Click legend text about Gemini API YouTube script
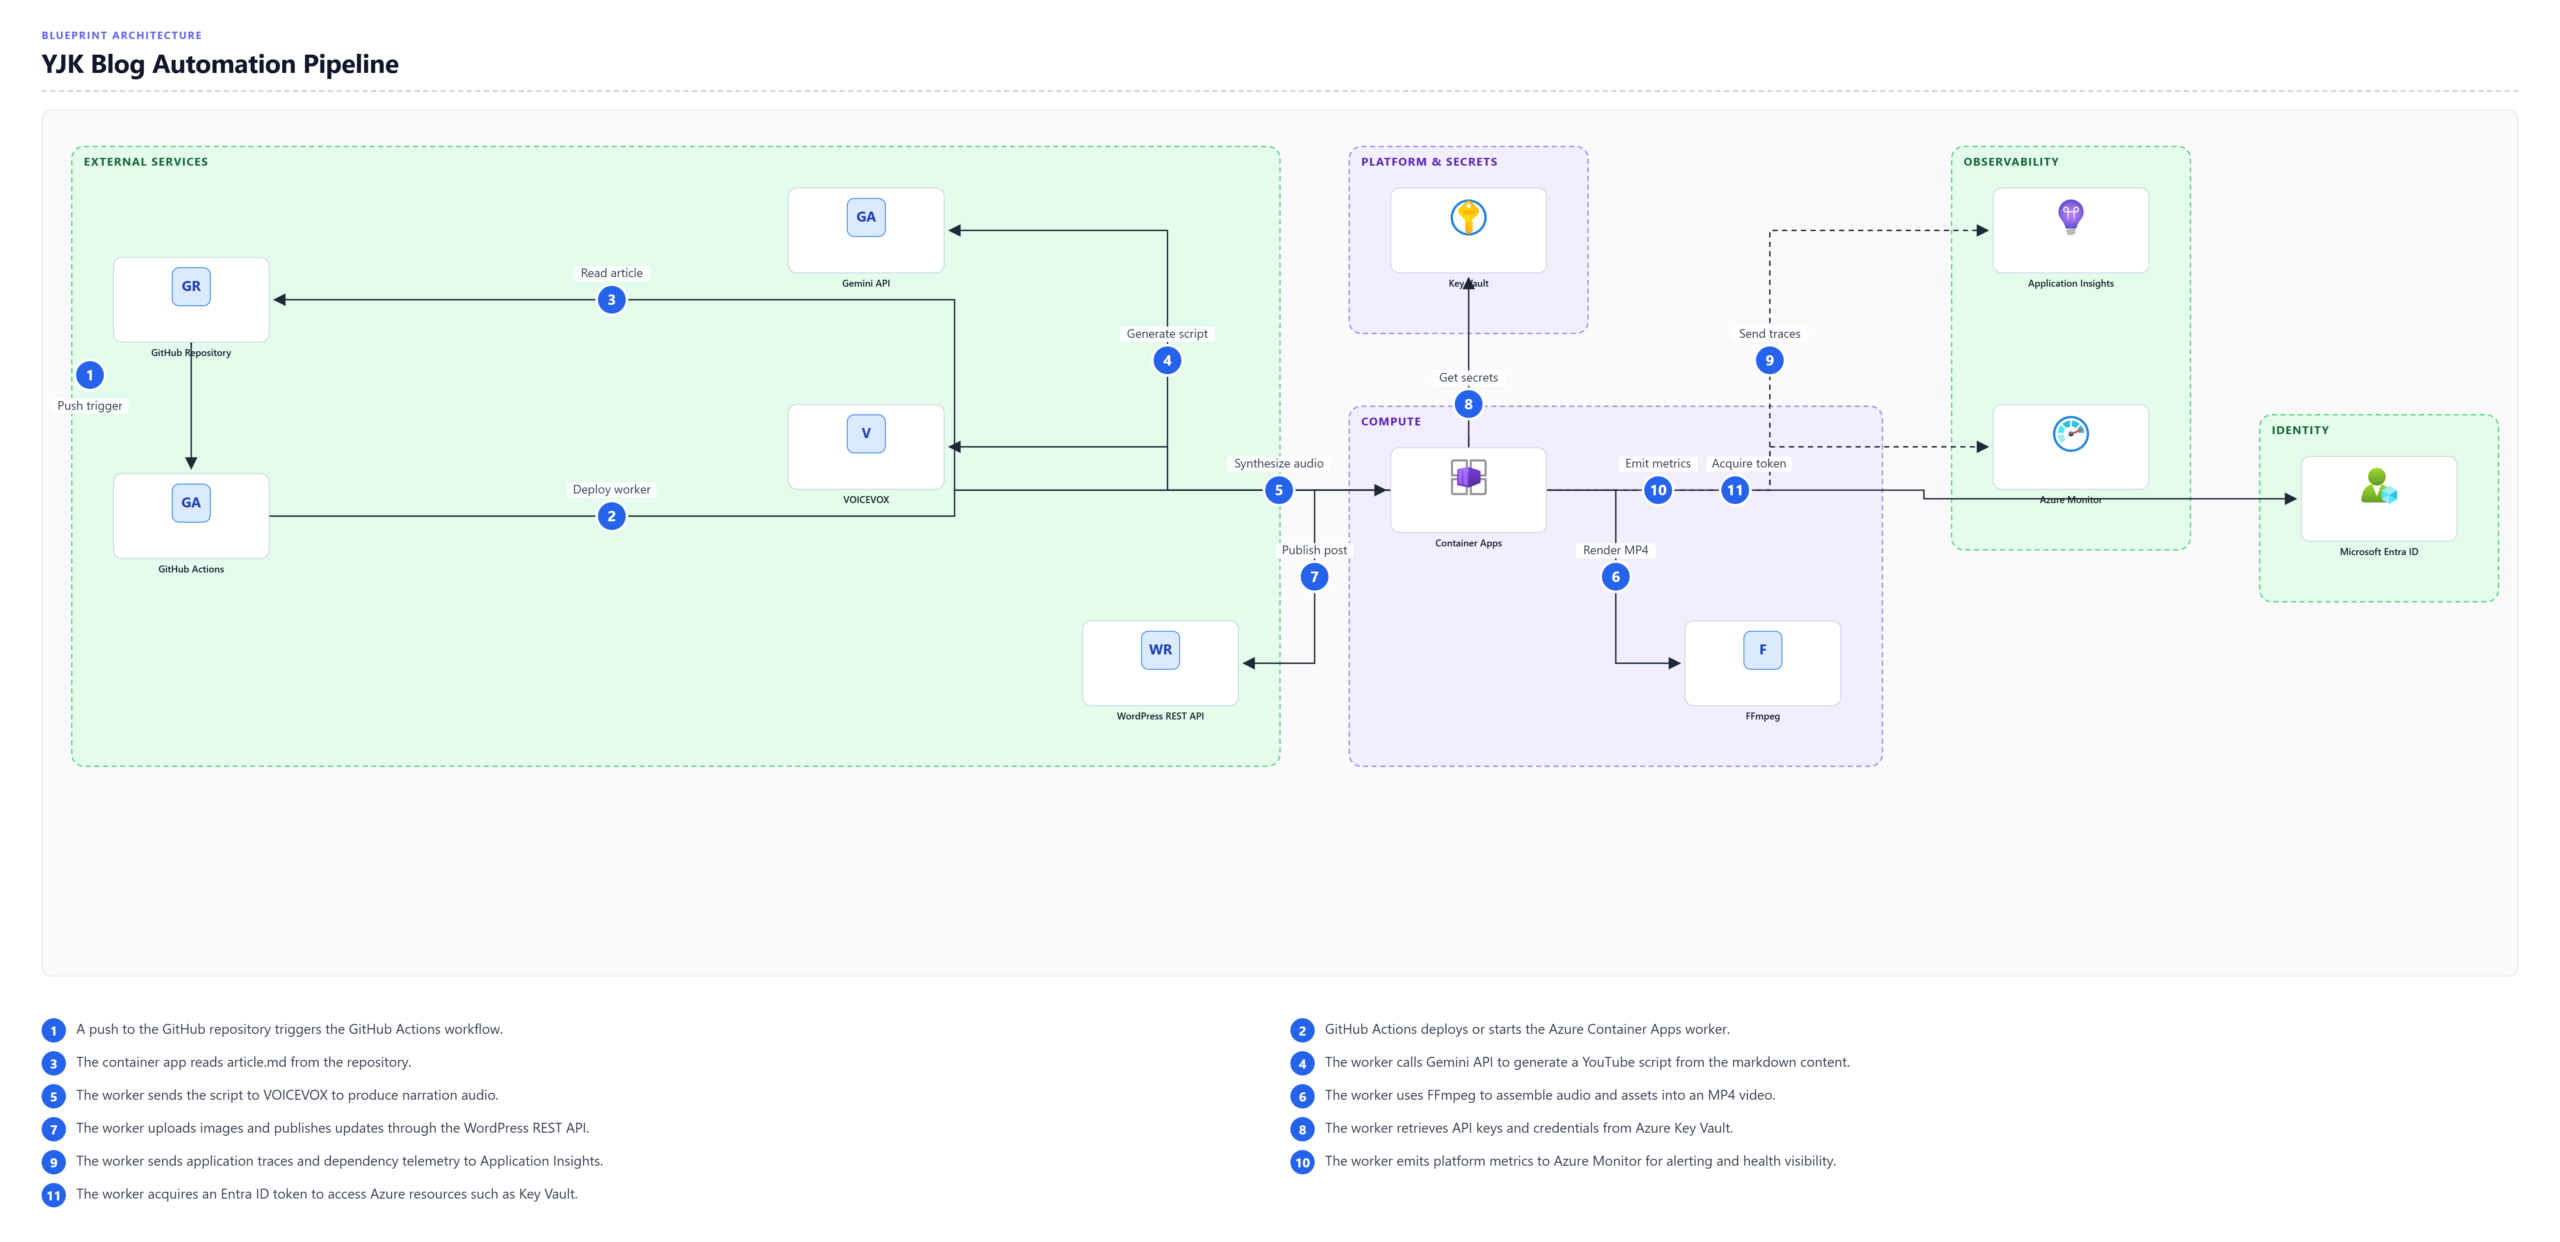This screenshot has width=2560, height=1242. [1587, 1062]
